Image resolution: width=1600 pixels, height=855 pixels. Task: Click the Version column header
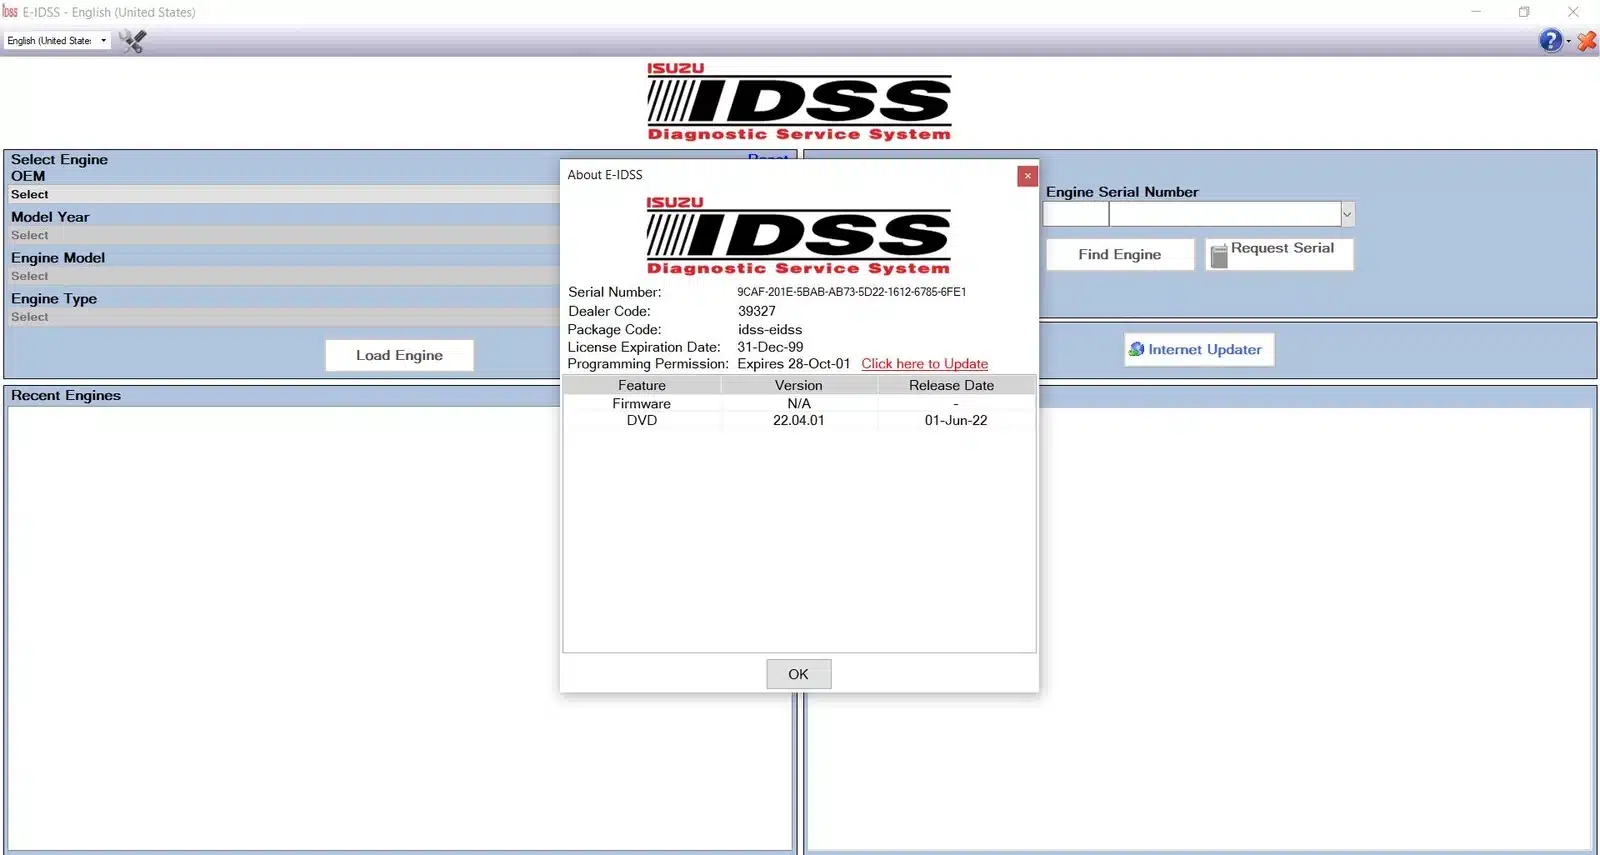(x=798, y=385)
